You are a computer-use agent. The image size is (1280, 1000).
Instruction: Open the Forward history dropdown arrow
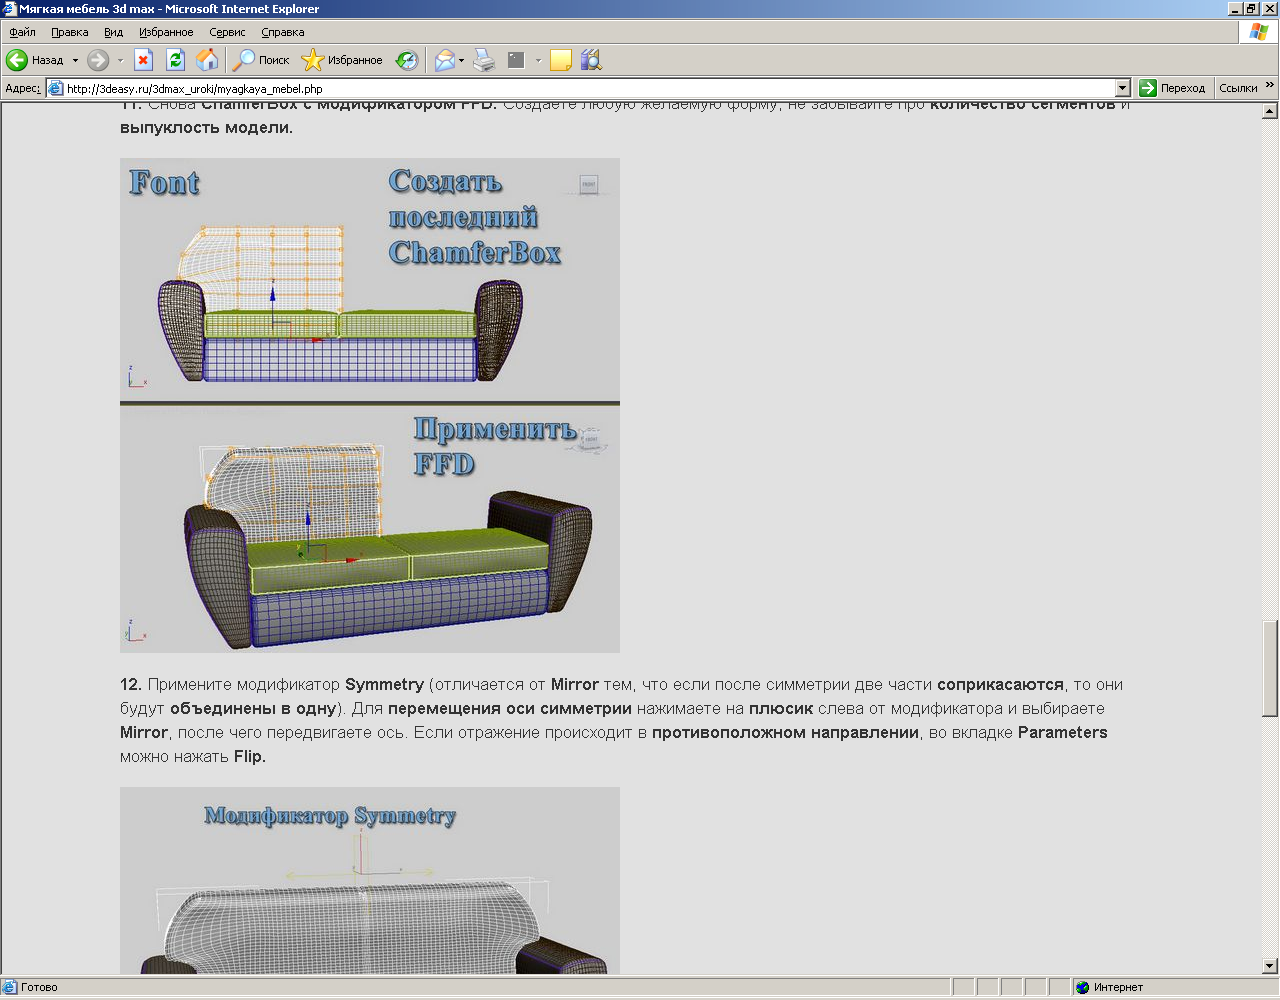pos(120,60)
